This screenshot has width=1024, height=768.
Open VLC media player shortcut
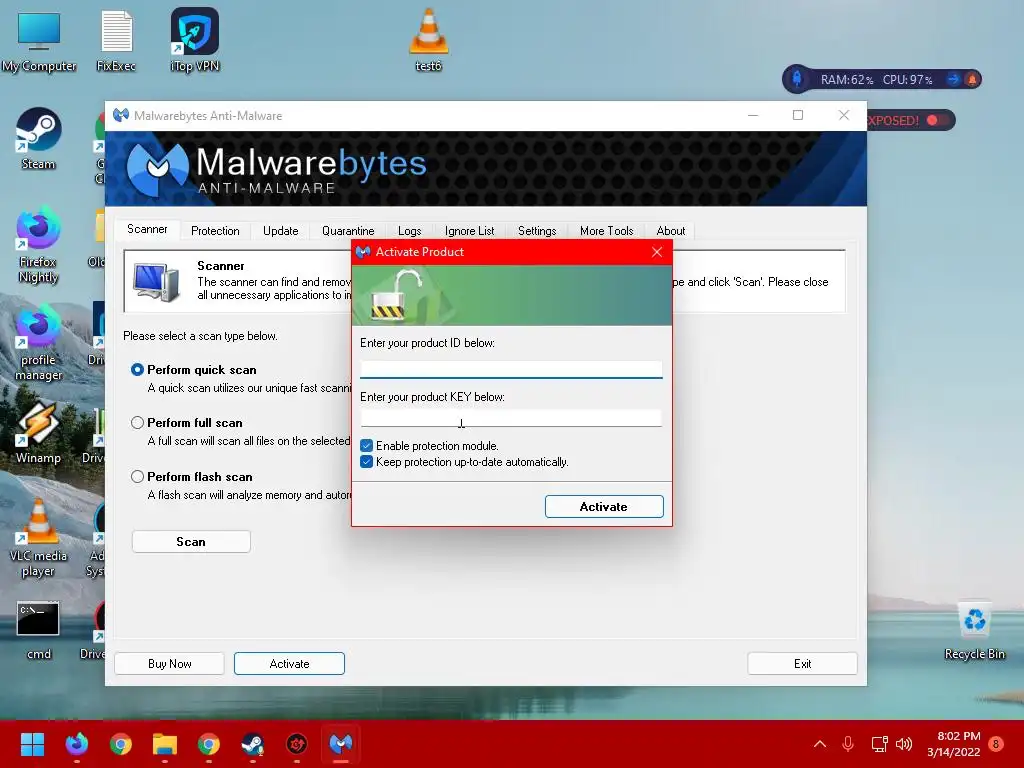pyautogui.click(x=39, y=538)
